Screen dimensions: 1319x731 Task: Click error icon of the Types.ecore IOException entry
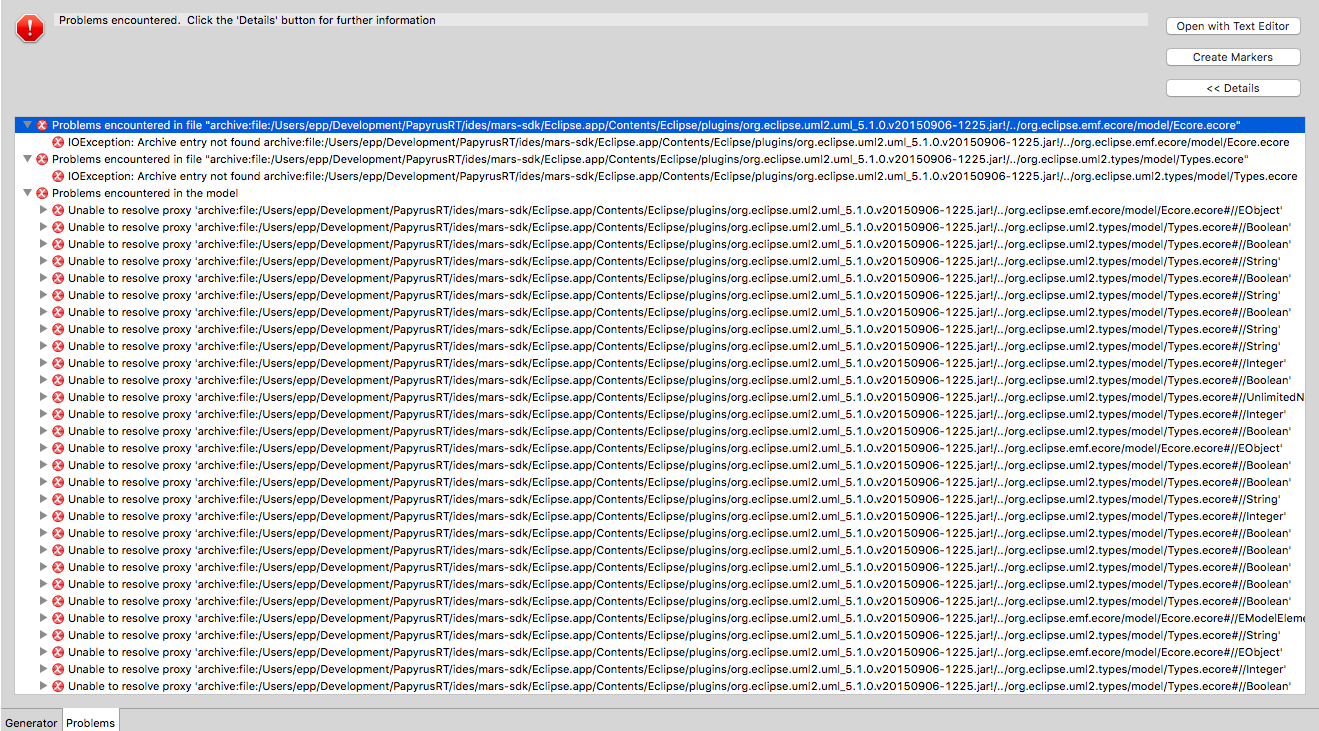coord(58,176)
